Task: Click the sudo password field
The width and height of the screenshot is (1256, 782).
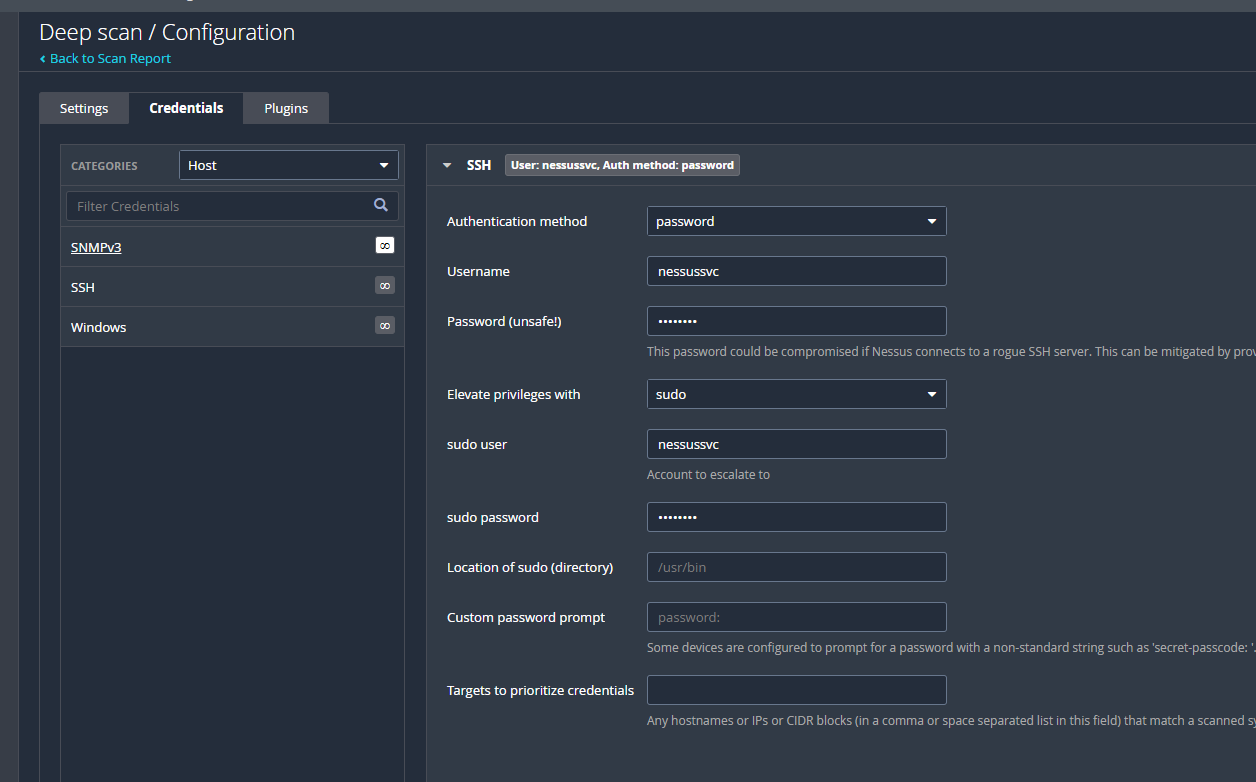Action: click(x=796, y=517)
